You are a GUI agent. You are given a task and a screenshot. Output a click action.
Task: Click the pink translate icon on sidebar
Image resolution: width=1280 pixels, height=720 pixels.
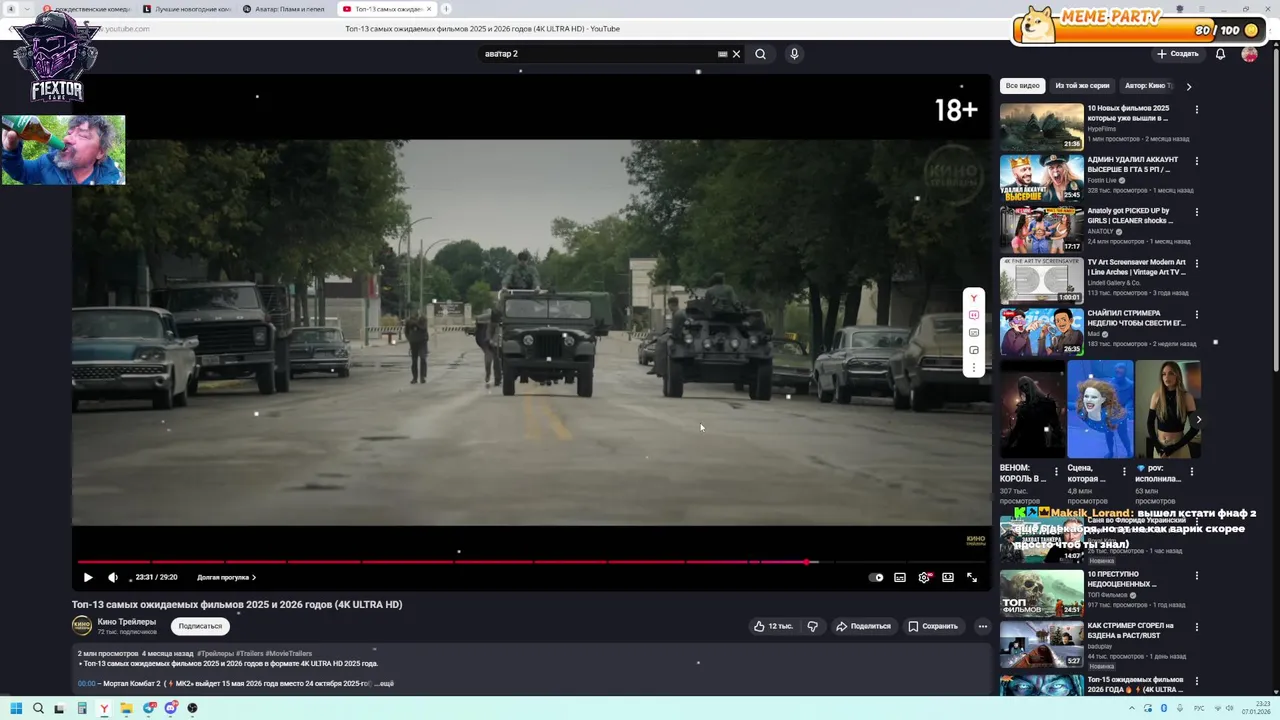[974, 315]
